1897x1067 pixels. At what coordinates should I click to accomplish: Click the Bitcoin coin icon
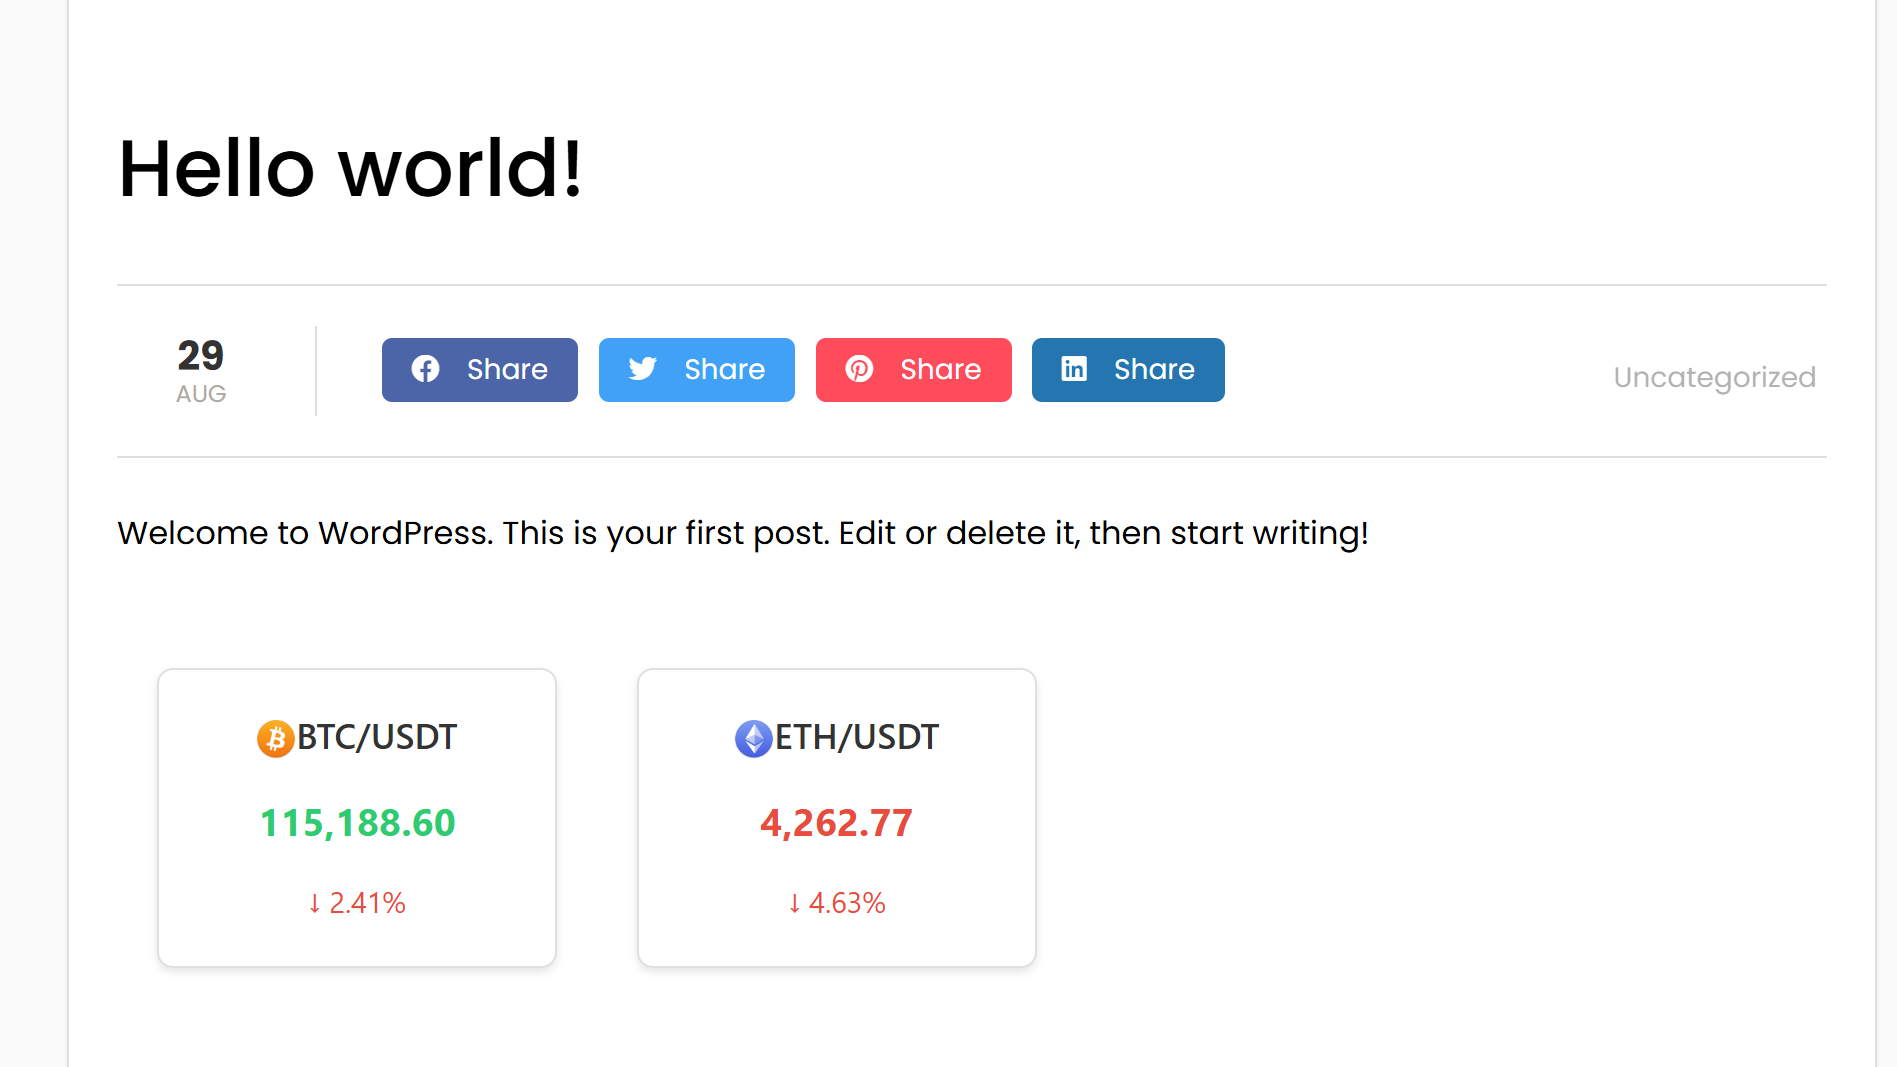pos(275,739)
